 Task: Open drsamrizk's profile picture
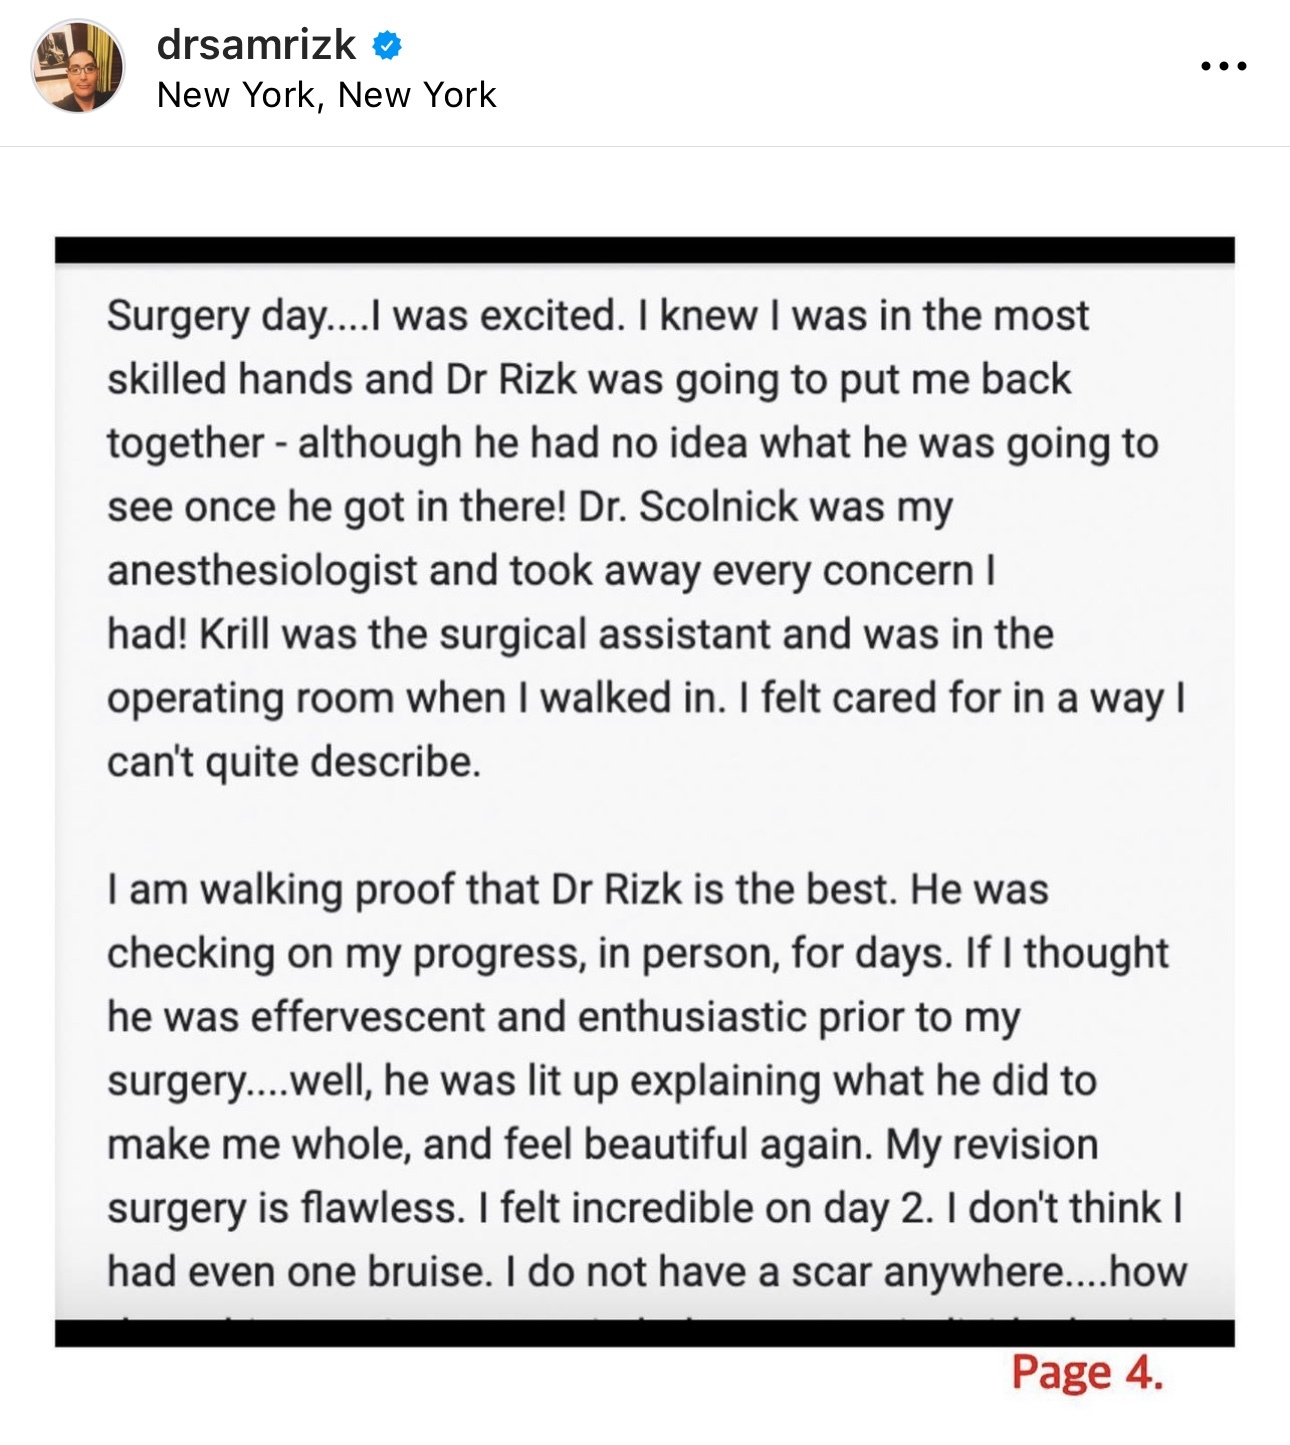coord(78,66)
